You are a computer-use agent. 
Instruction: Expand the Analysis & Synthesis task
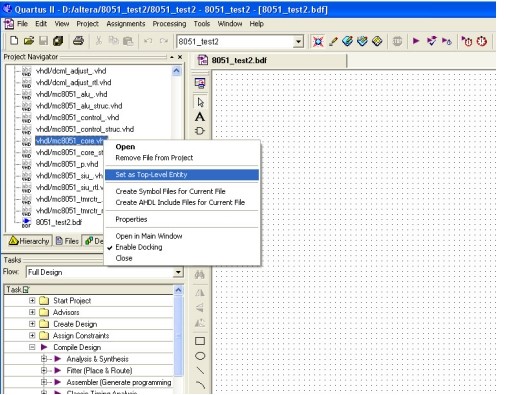point(44,359)
